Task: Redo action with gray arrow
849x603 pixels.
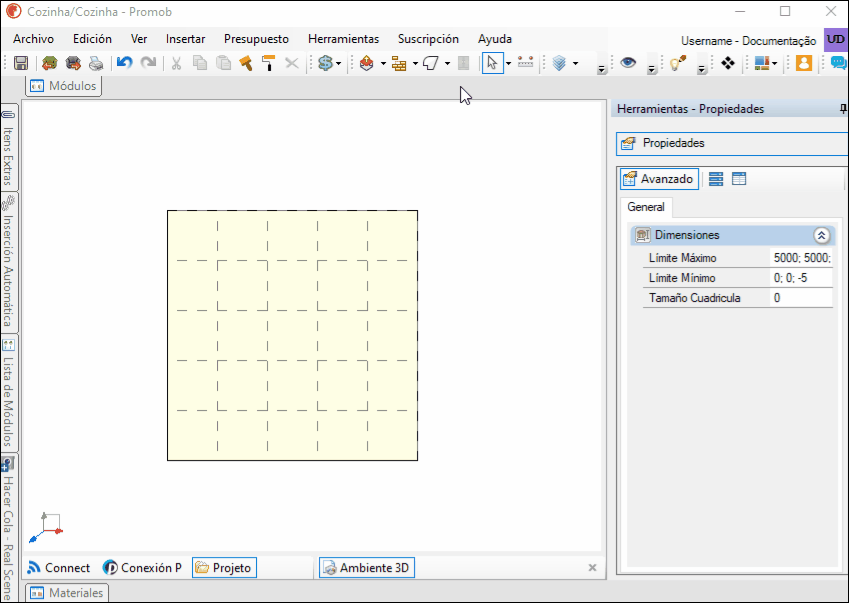Action: coord(148,63)
